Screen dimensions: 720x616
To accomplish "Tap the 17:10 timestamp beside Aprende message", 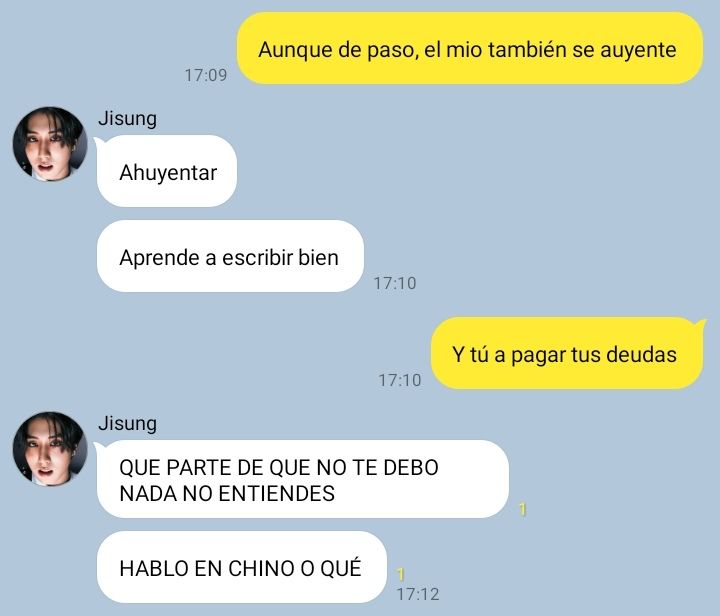I will [x=395, y=283].
